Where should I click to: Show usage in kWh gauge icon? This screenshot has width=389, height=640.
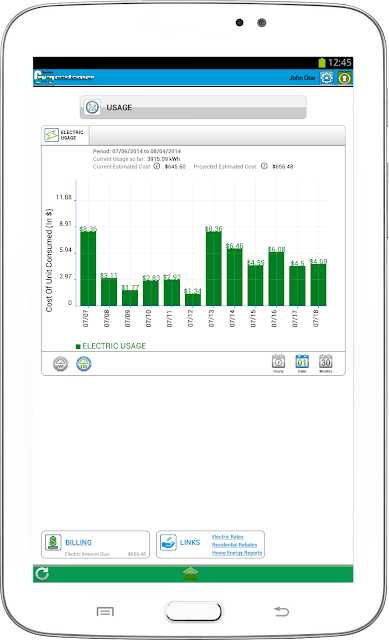pyautogui.click(x=60, y=364)
